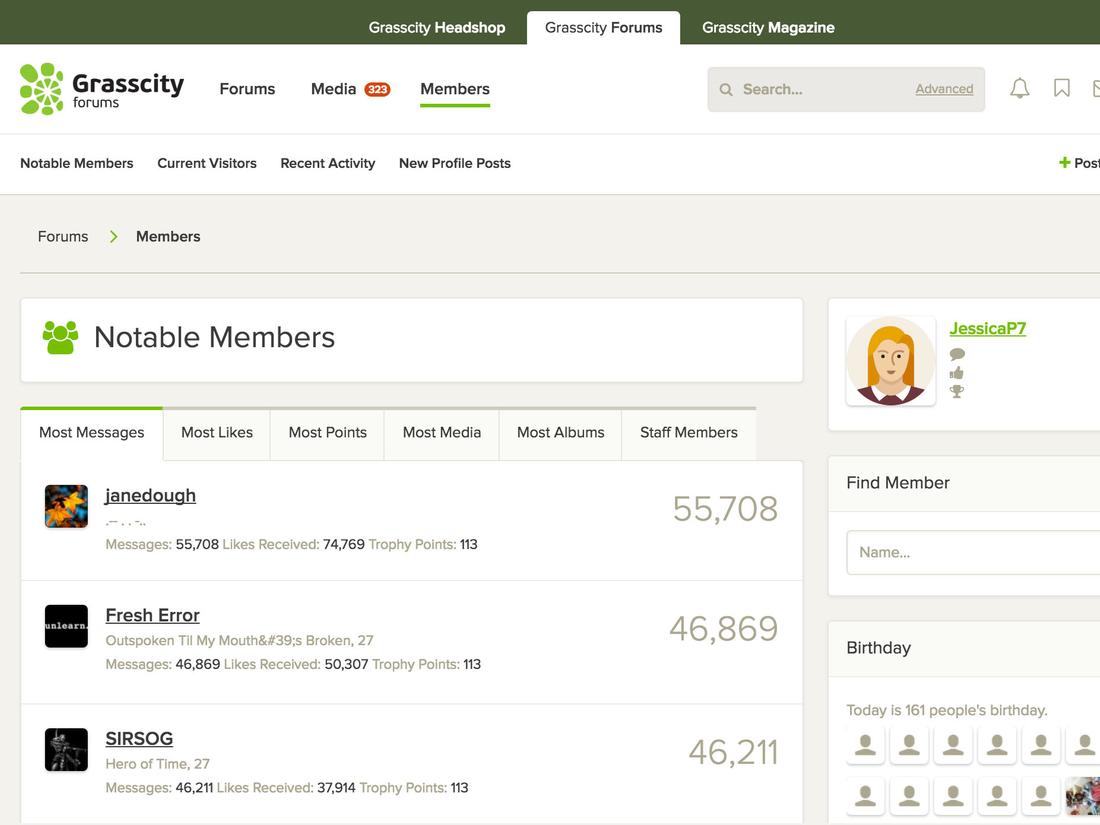This screenshot has height=825, width=1100.
Task: Switch to the Most Likes tab
Action: (x=217, y=433)
